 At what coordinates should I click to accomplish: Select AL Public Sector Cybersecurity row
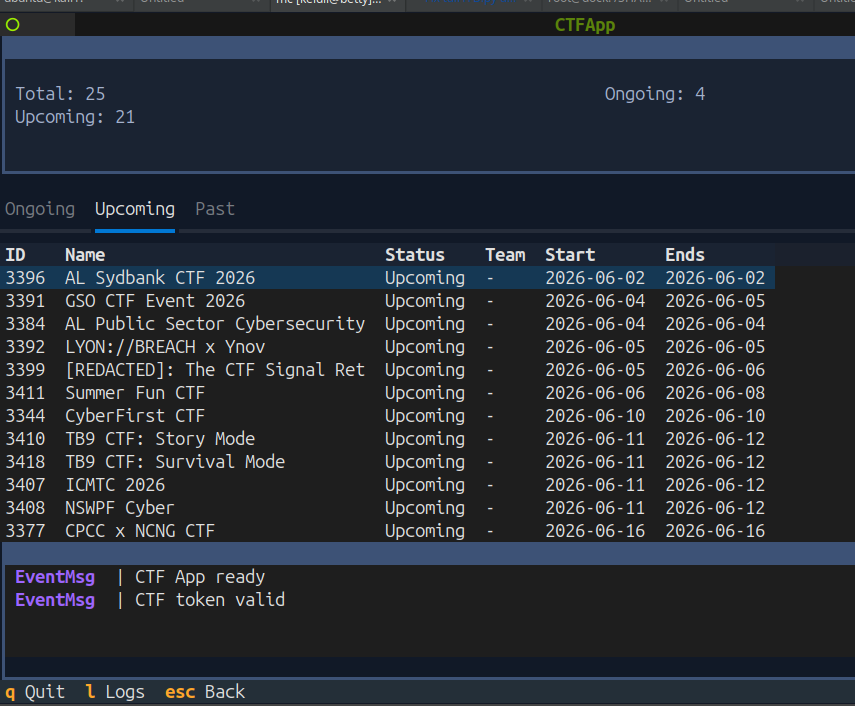[x=388, y=324]
